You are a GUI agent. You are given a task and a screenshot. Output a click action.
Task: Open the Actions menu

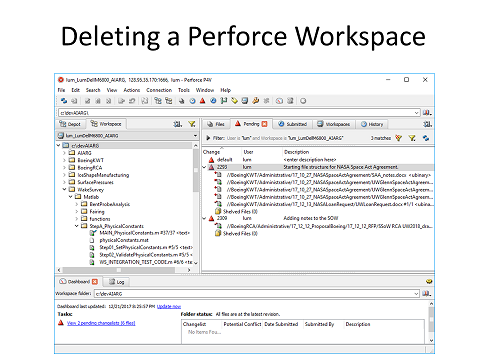pos(132,90)
